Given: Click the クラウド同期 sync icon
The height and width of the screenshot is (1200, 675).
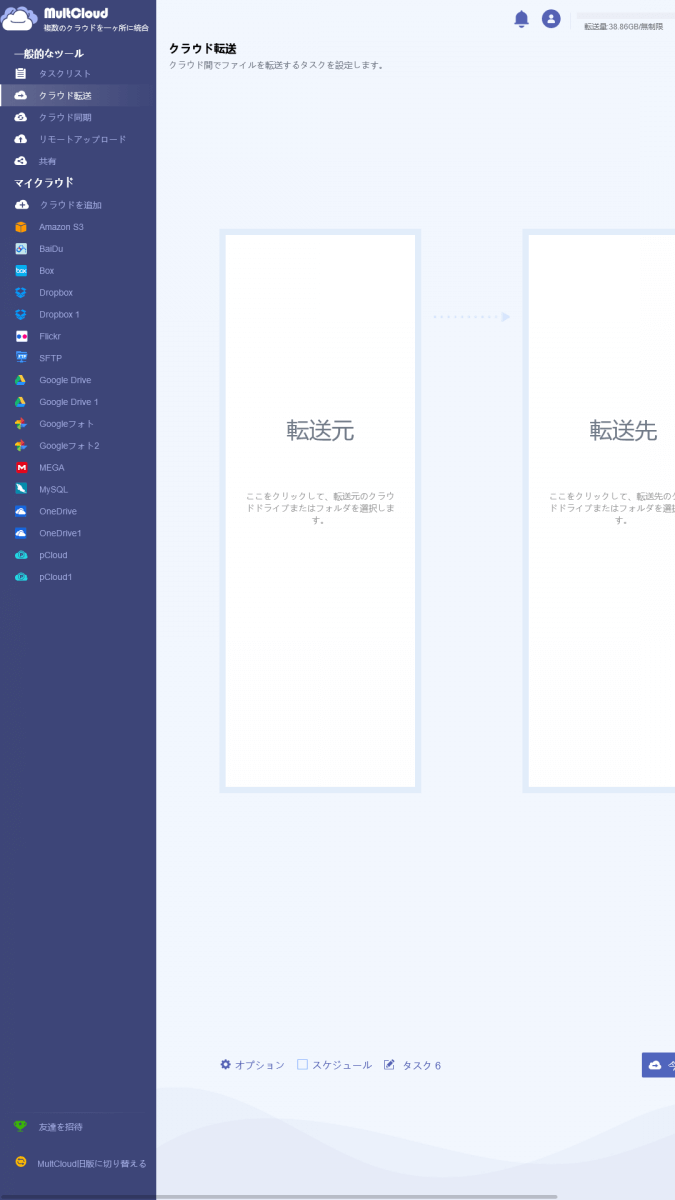Looking at the screenshot, I should [x=20, y=118].
